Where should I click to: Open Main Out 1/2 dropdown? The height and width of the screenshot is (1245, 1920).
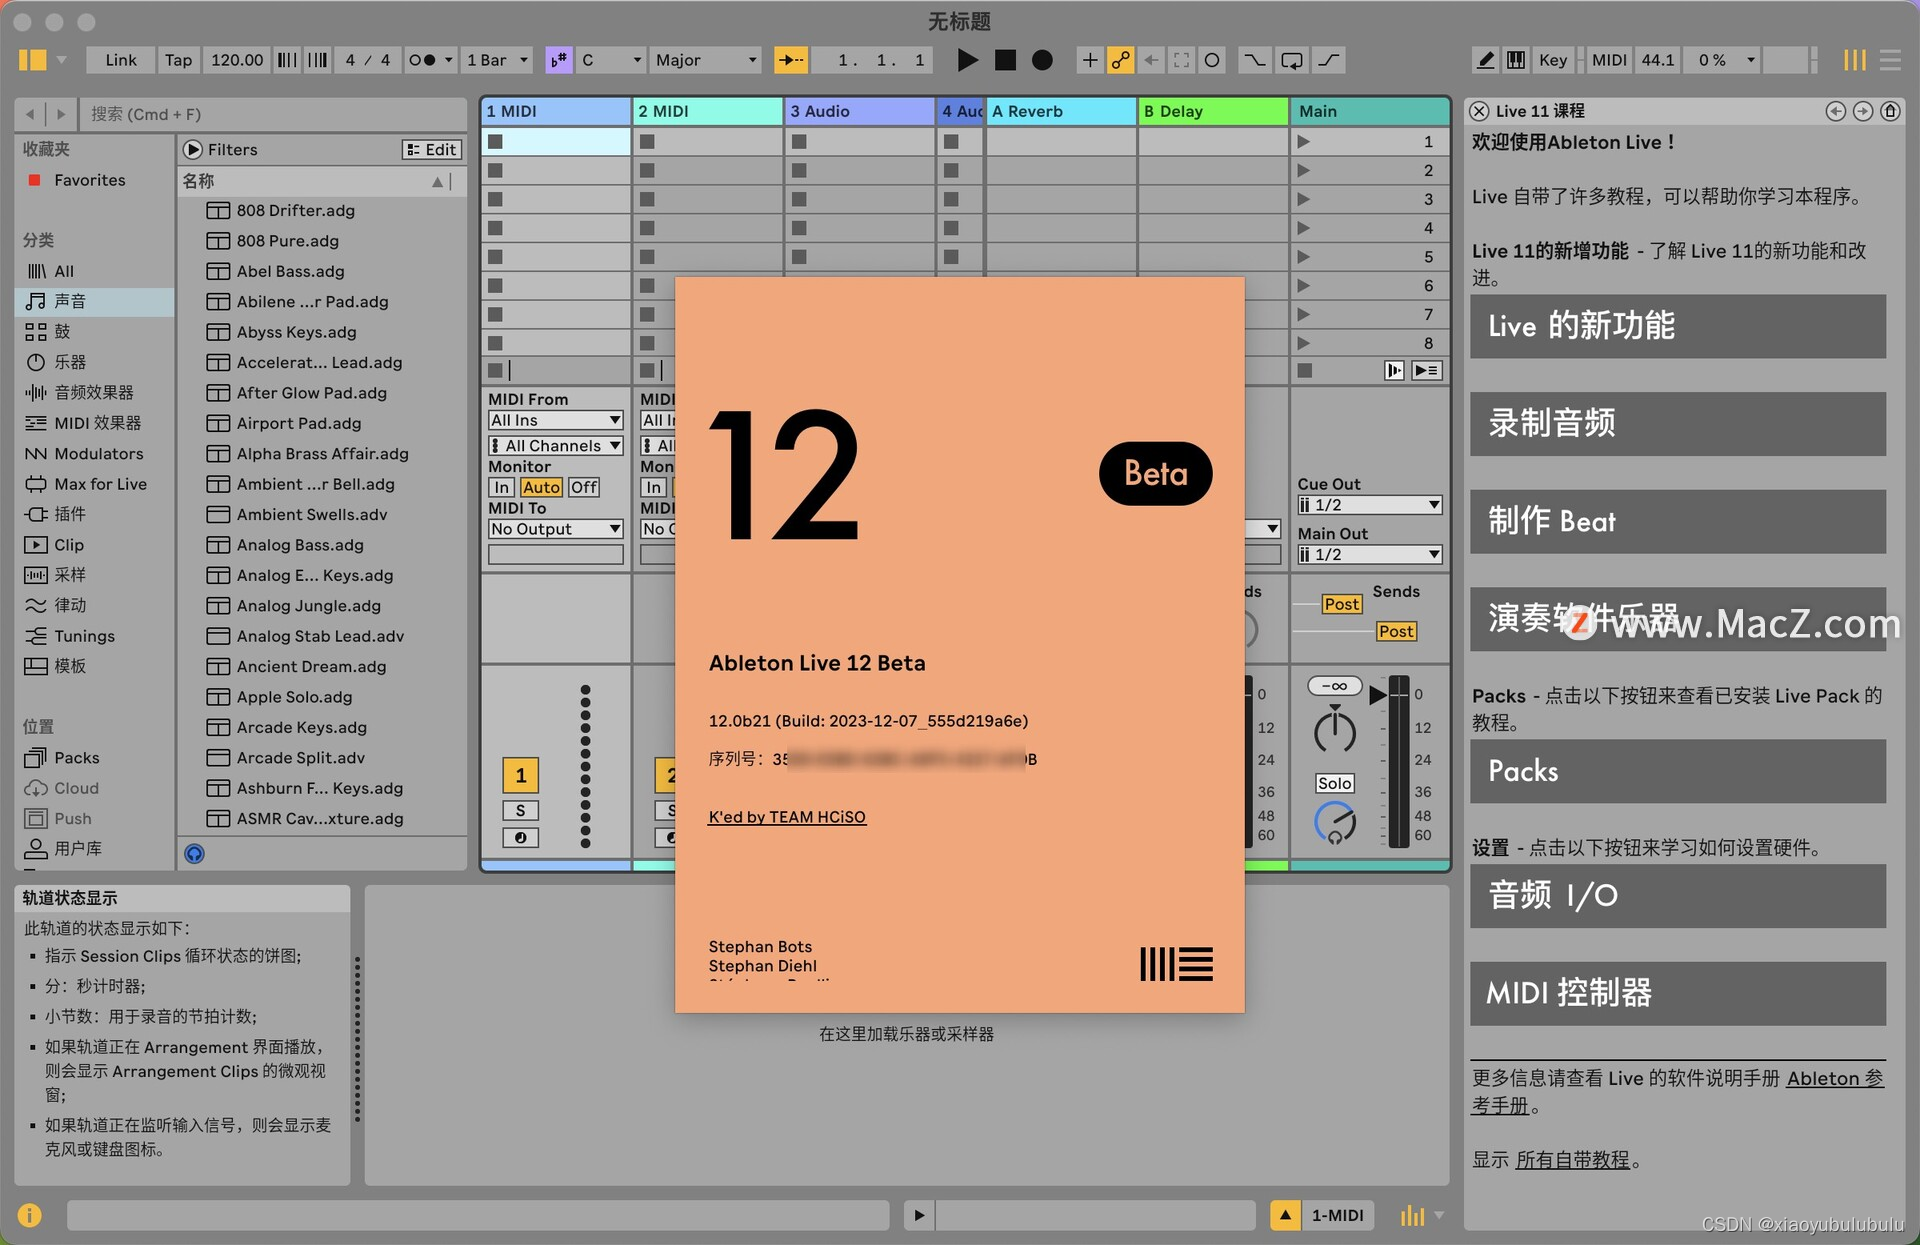click(x=1369, y=554)
